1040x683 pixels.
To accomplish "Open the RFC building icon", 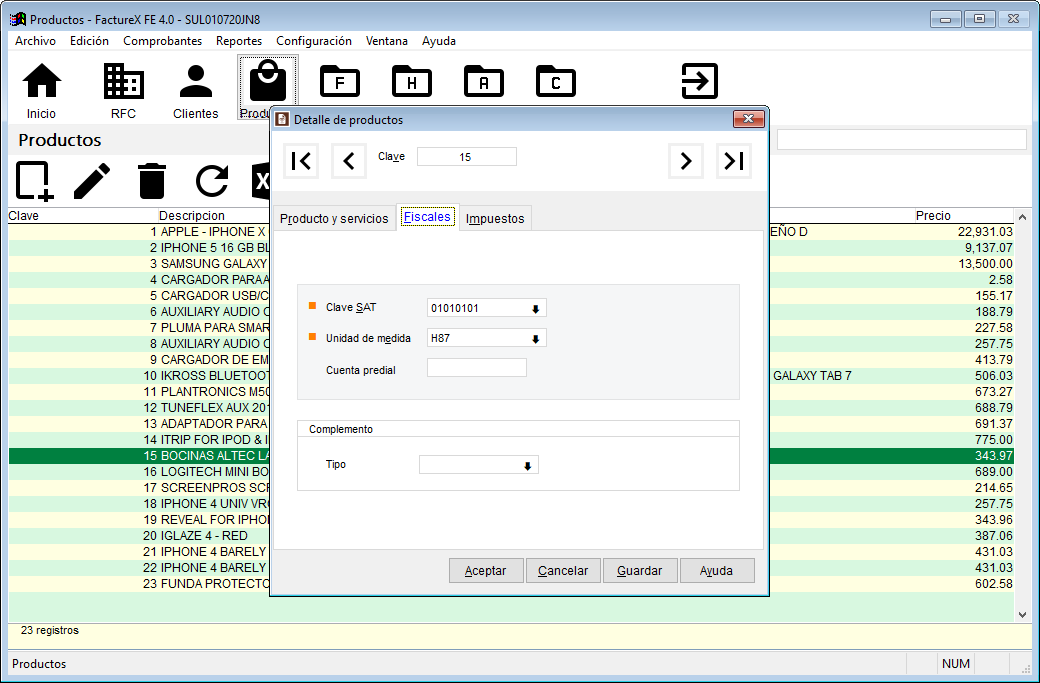I will click(123, 90).
